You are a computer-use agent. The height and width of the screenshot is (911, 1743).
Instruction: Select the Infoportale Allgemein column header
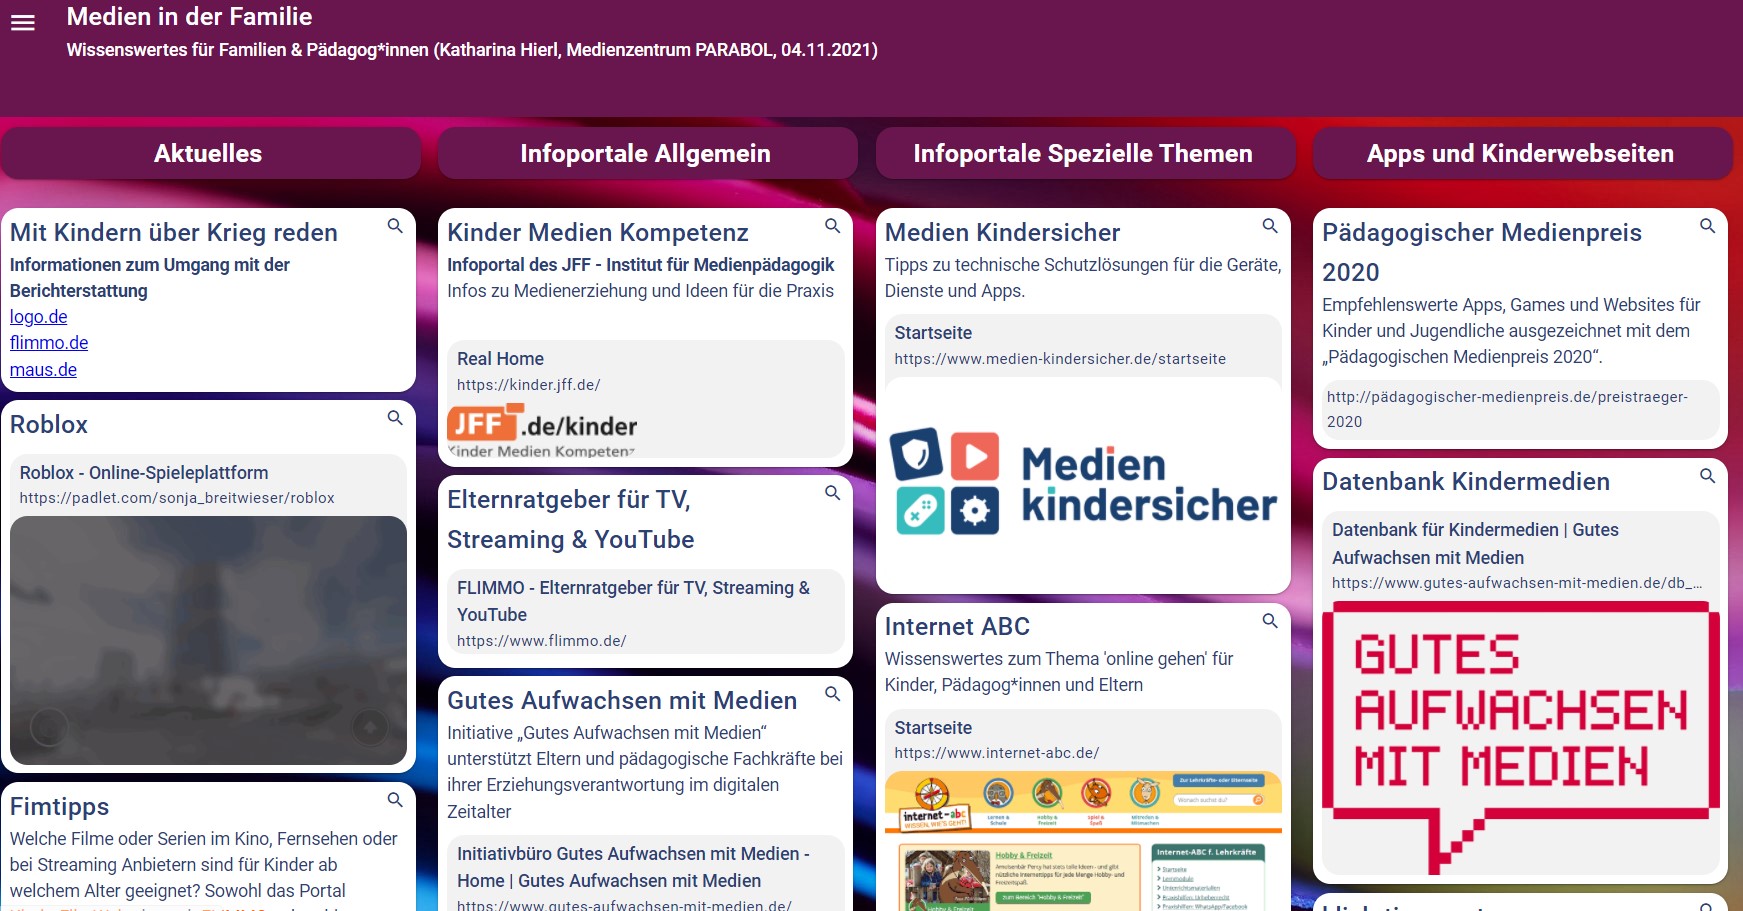click(645, 153)
